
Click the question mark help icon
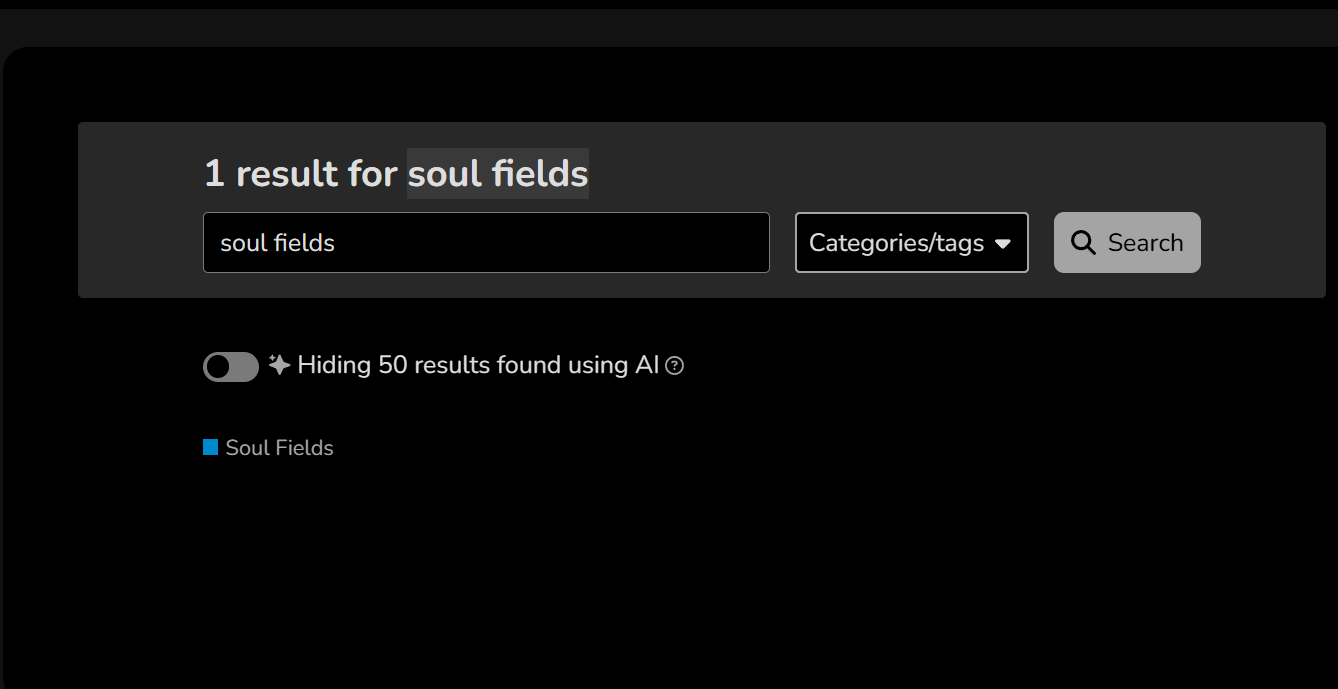675,366
